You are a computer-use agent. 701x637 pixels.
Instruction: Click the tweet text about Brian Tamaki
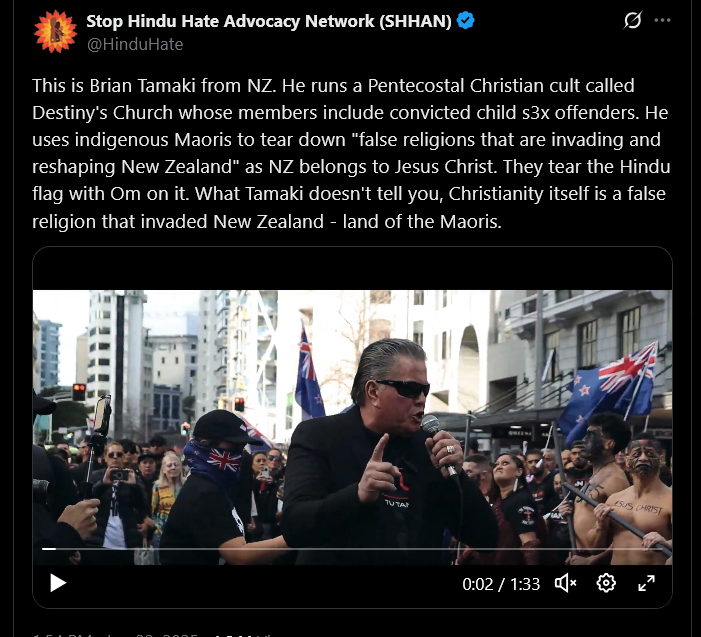351,153
